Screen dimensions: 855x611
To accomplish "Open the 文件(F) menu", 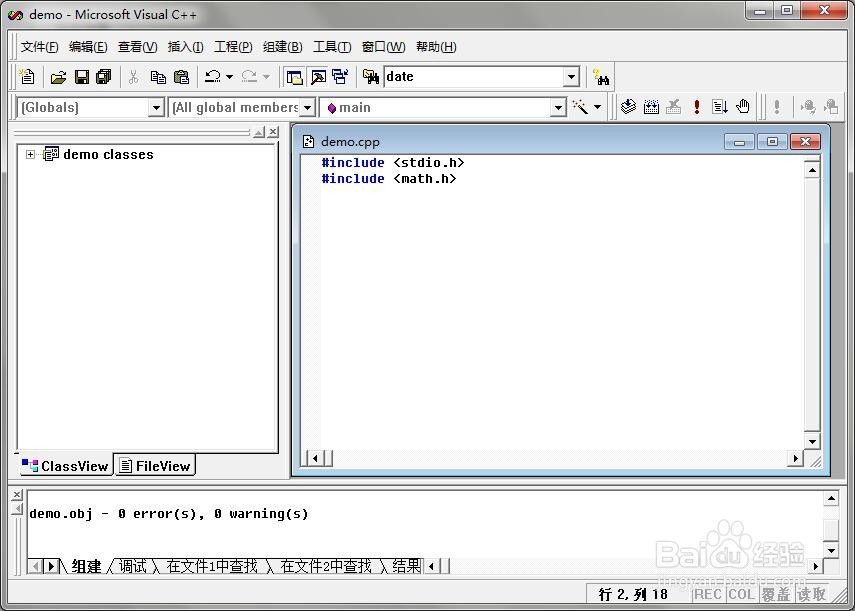I will [x=39, y=47].
